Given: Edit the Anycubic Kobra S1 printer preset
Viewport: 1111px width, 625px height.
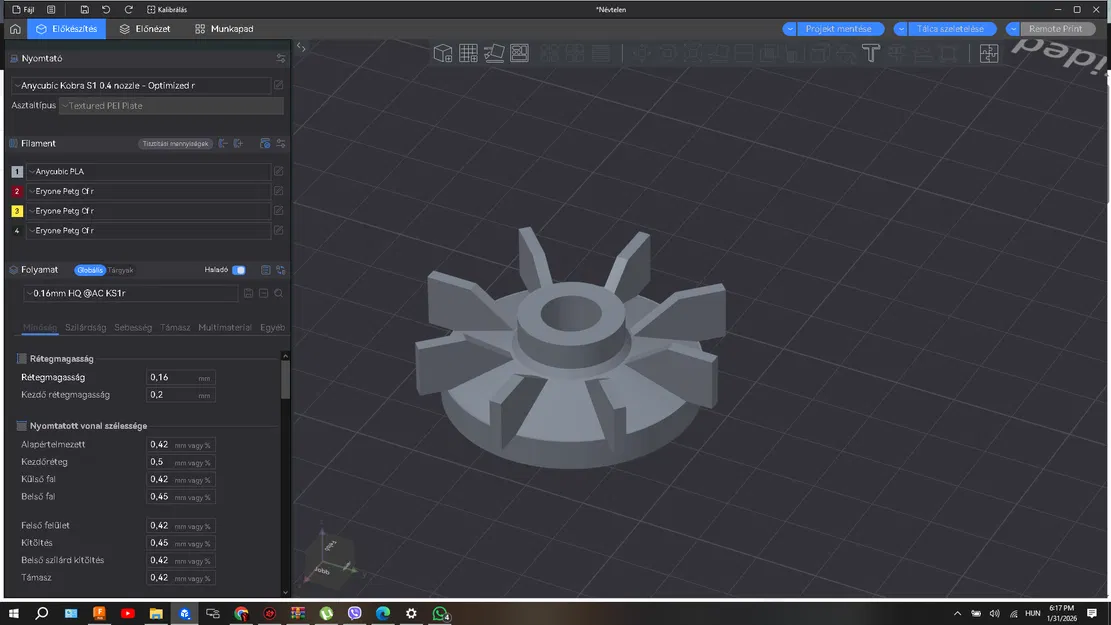Looking at the screenshot, I should pos(278,85).
